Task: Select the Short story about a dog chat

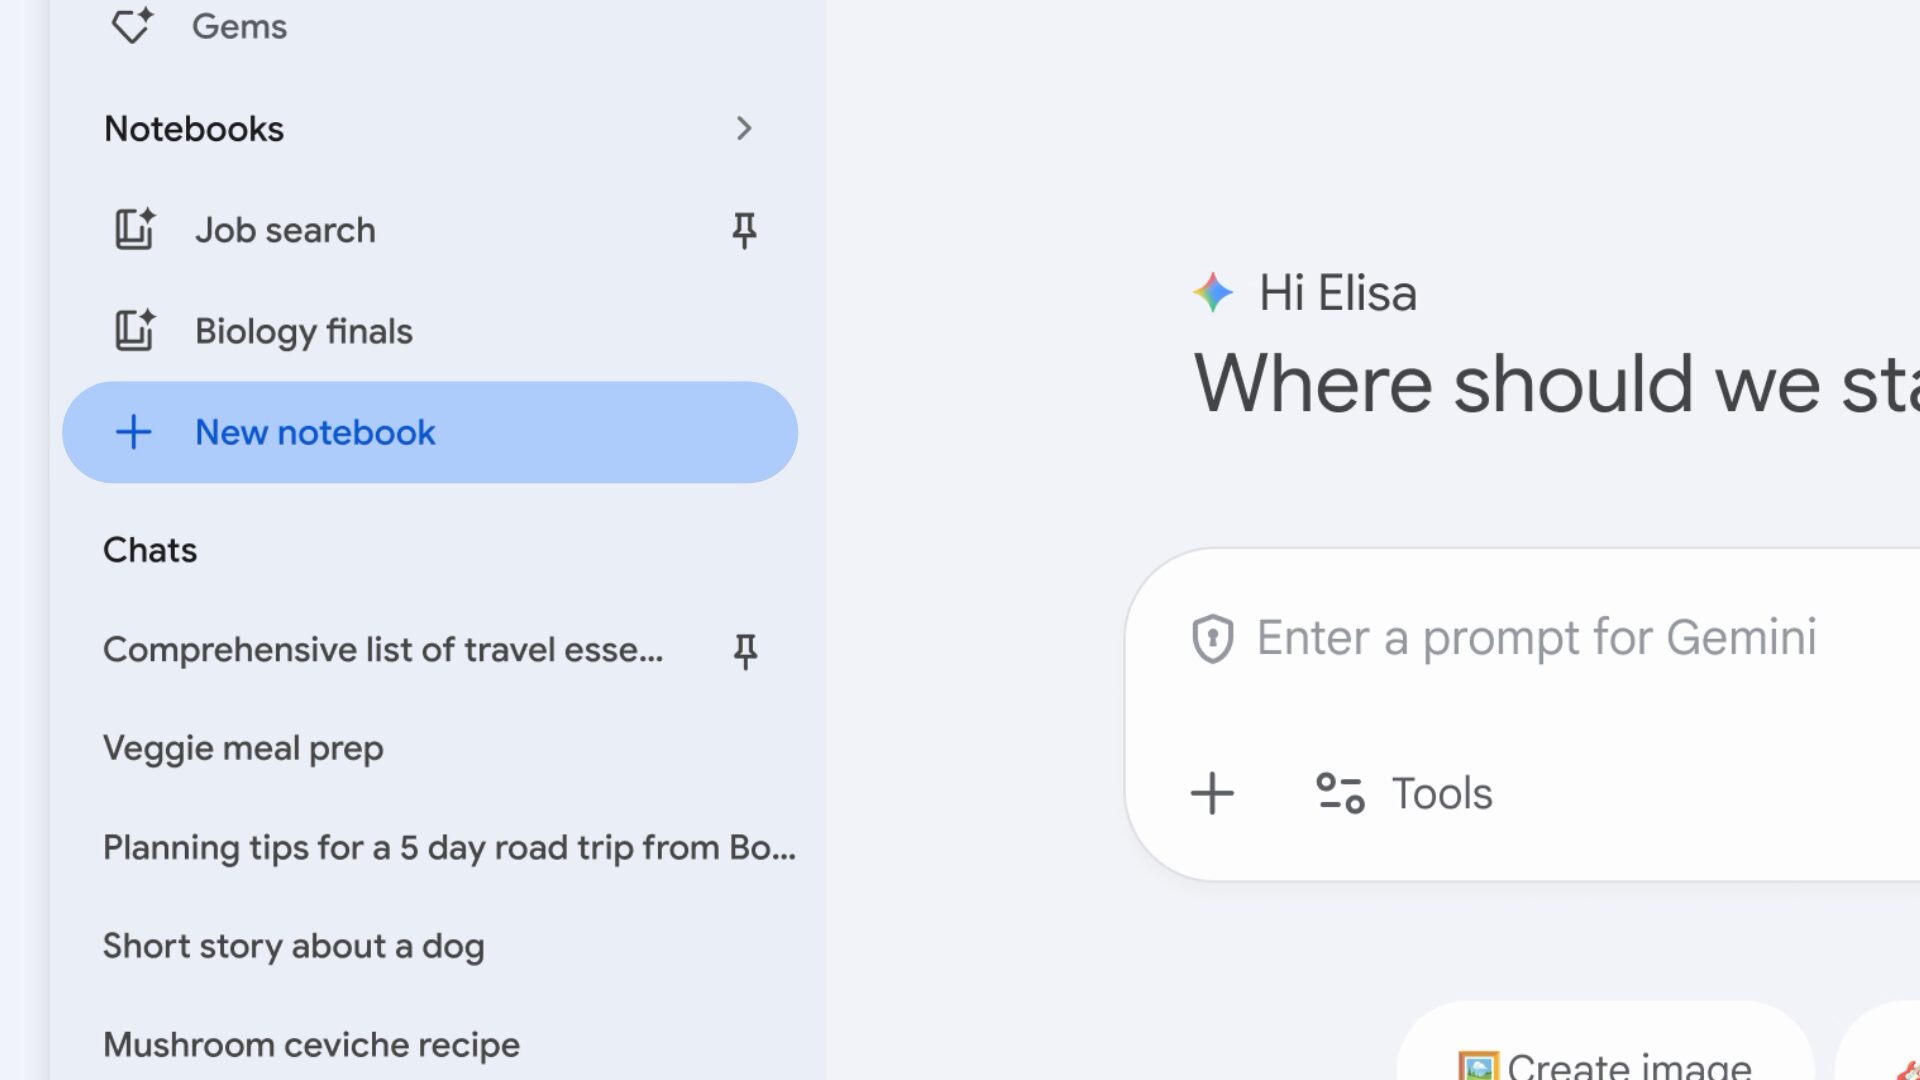Action: (x=293, y=946)
